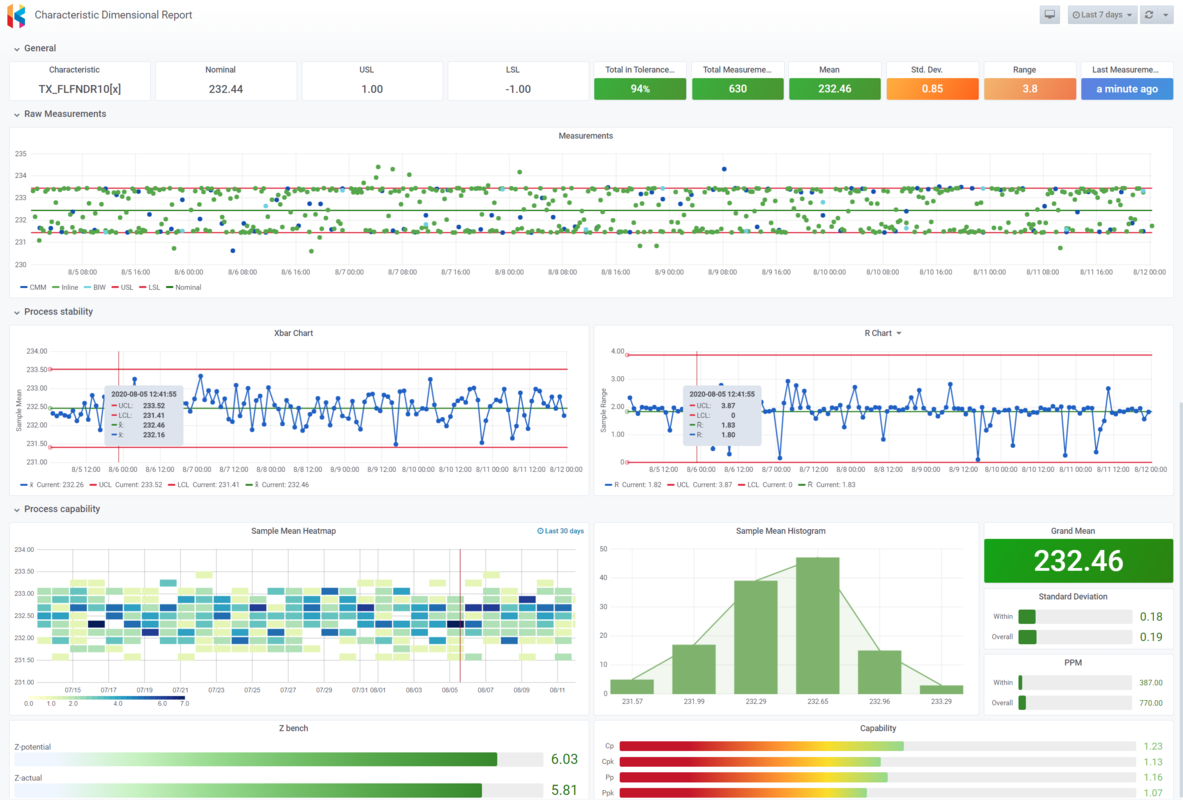Click the Characteristic Dimensional Report title

point(113,15)
